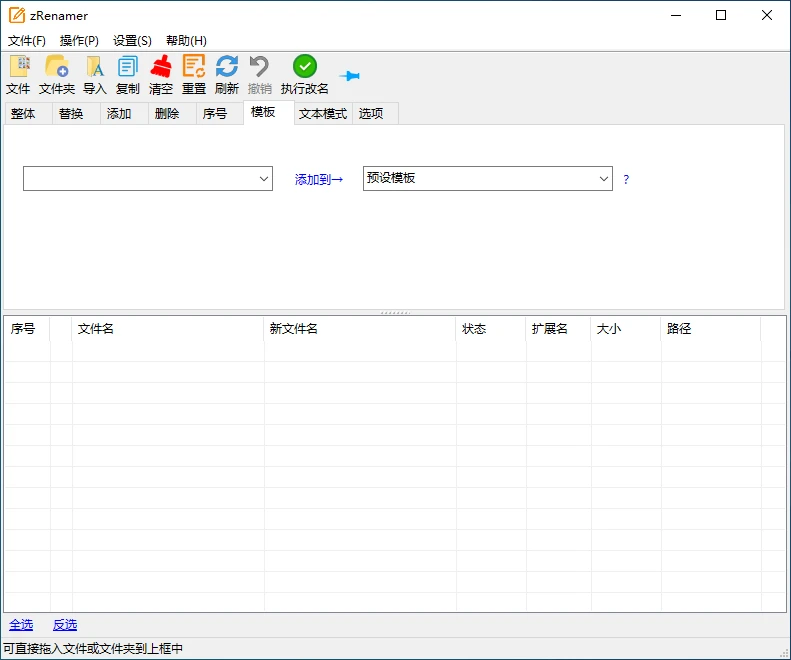
Task: Click the 全选 select all link
Action: click(21, 625)
